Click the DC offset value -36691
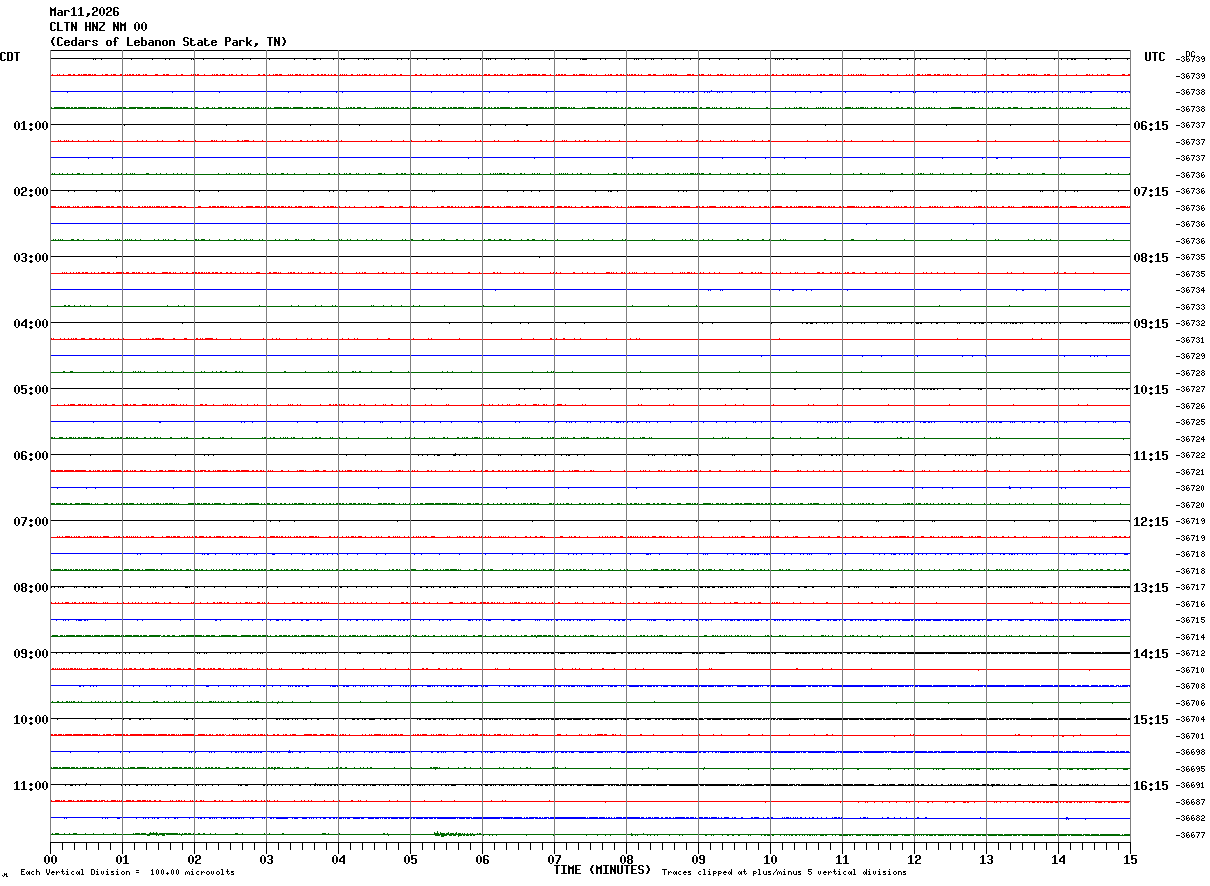This screenshot has width=1210, height=886. pos(1191,786)
